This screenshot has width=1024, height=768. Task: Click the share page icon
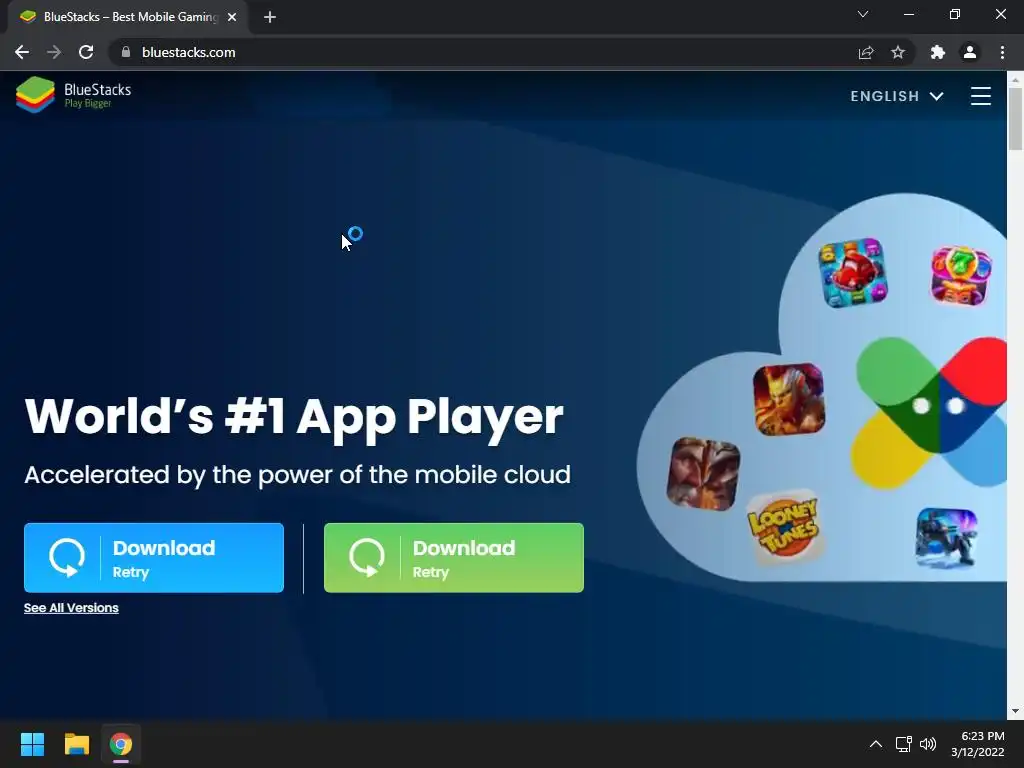866,52
